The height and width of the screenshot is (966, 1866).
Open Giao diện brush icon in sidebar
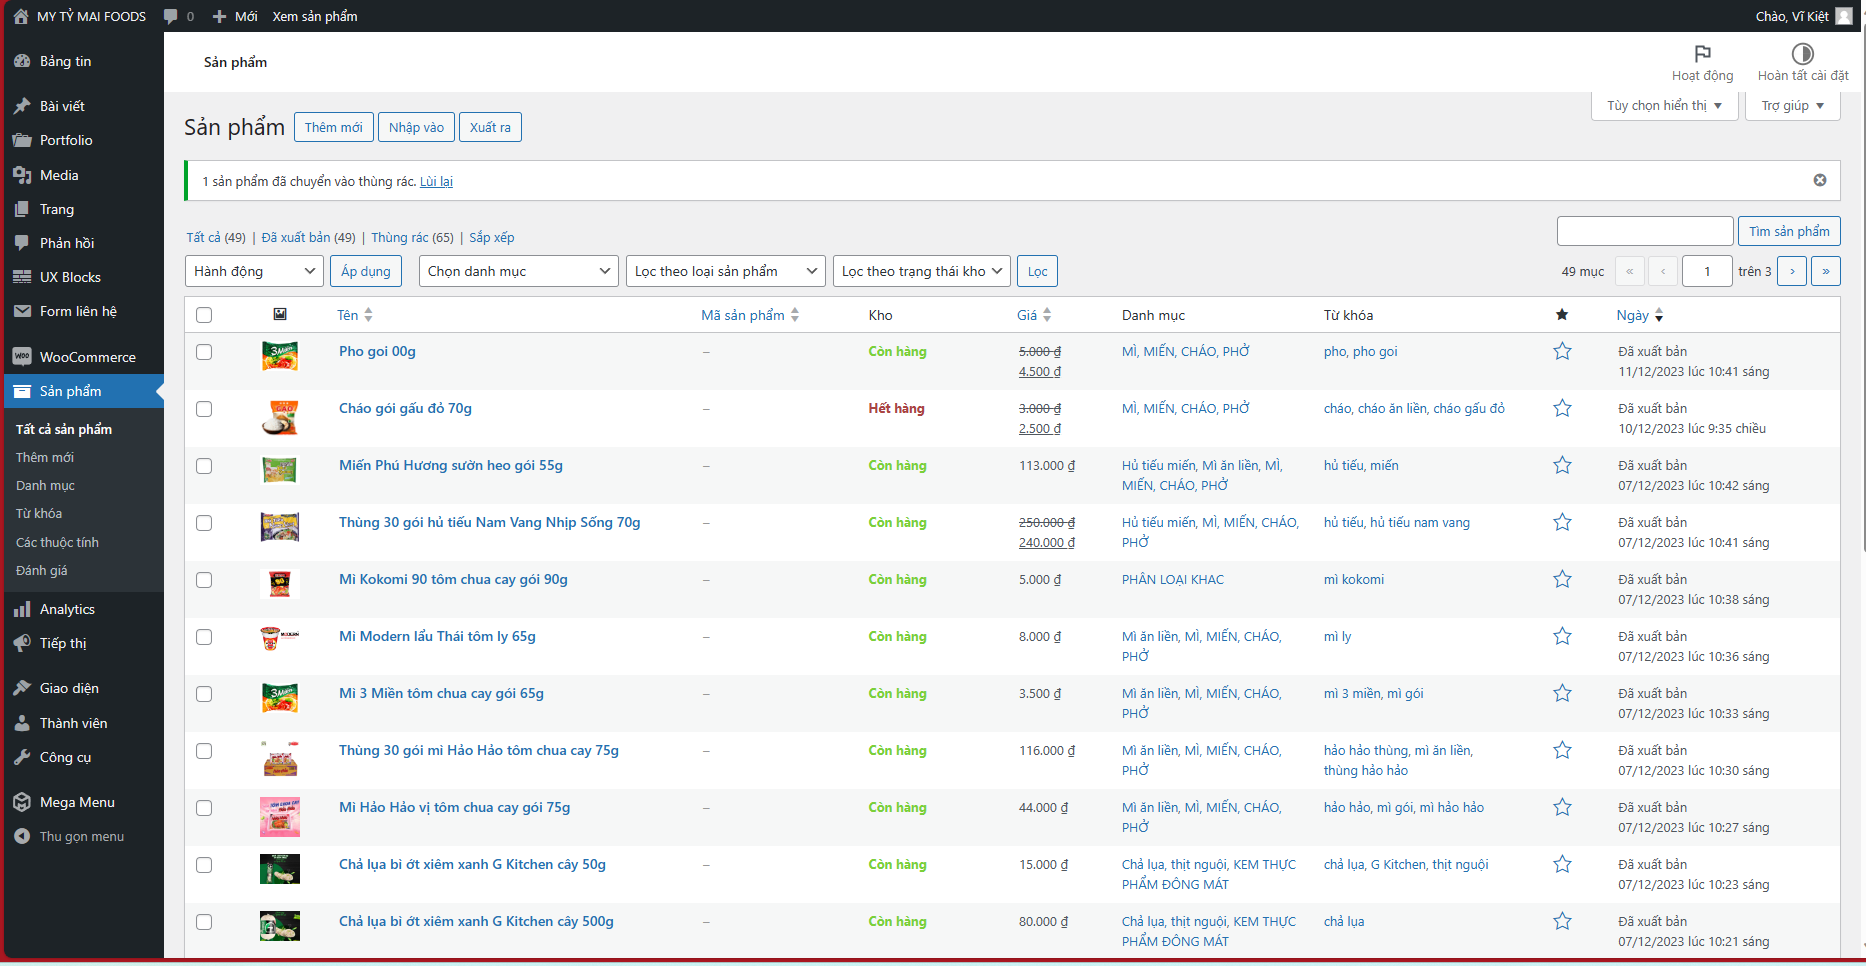tap(22, 688)
